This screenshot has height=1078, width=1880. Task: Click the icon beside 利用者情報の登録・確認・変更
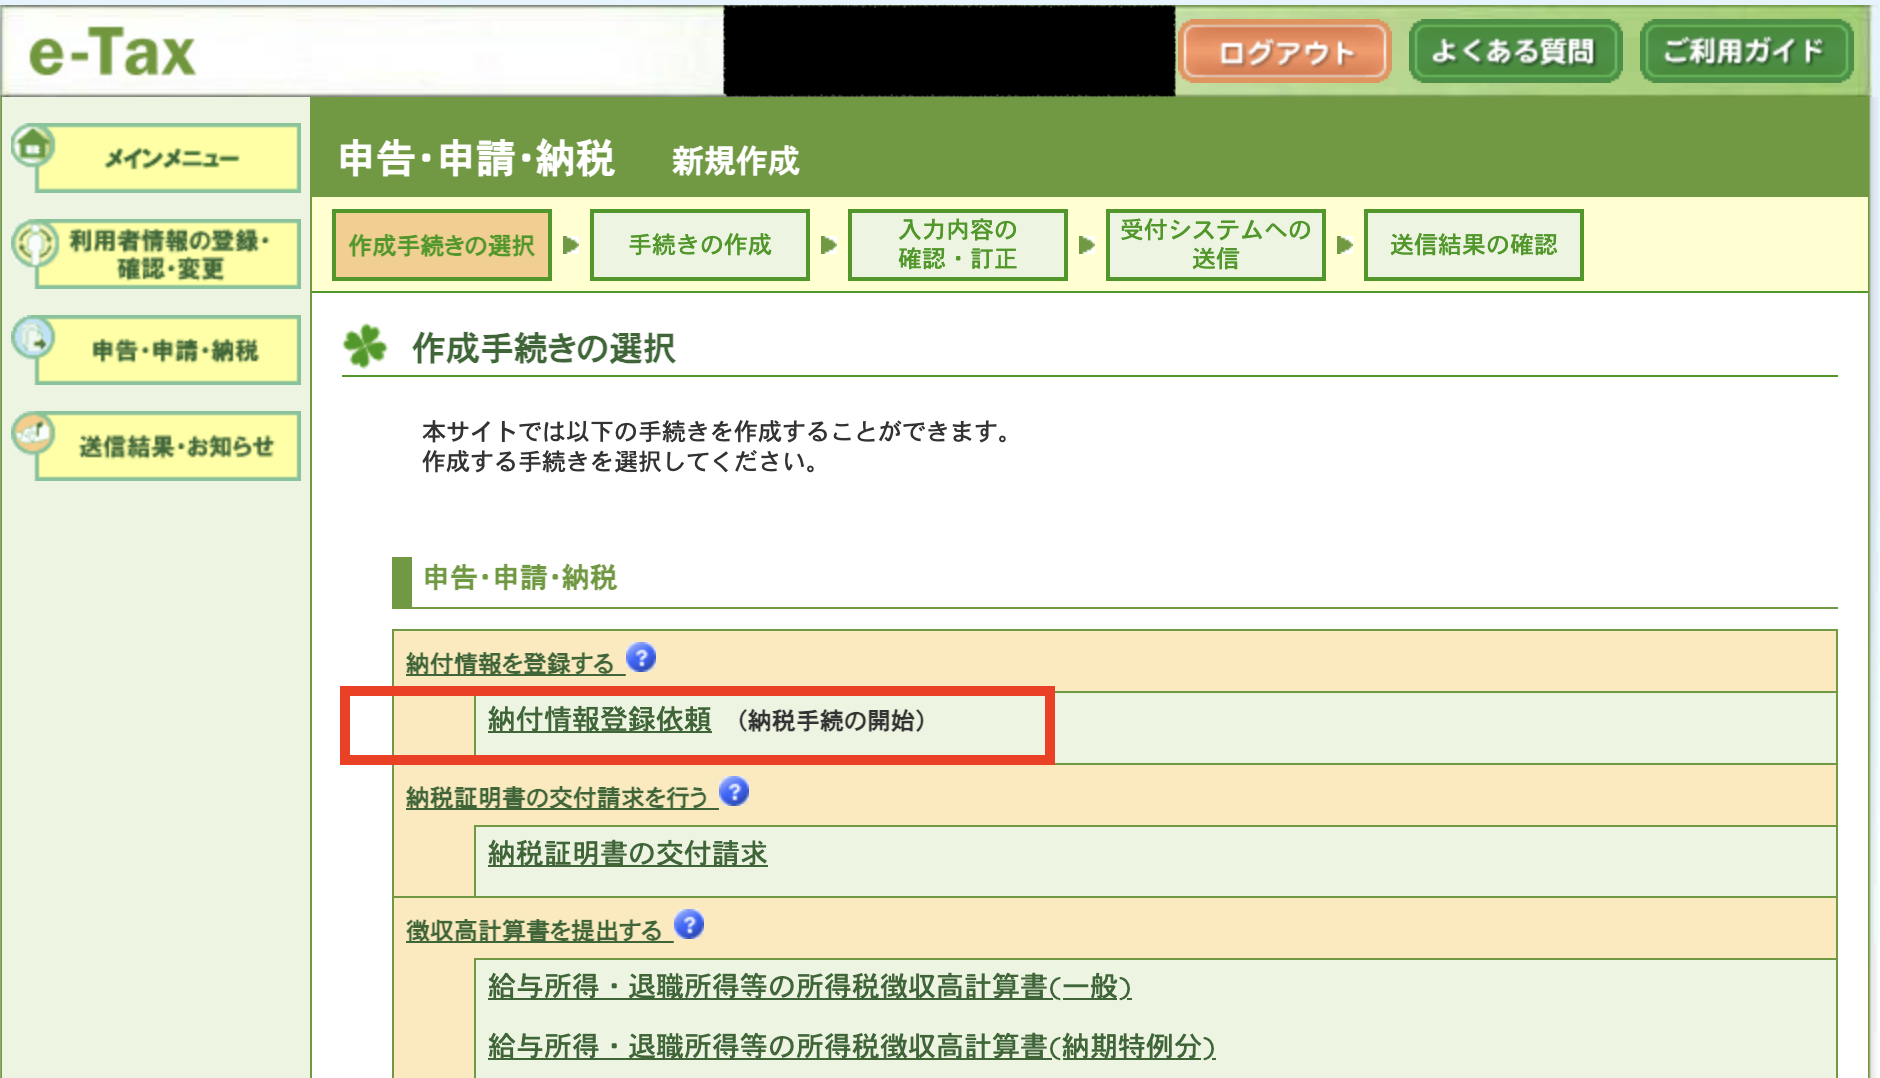35,243
